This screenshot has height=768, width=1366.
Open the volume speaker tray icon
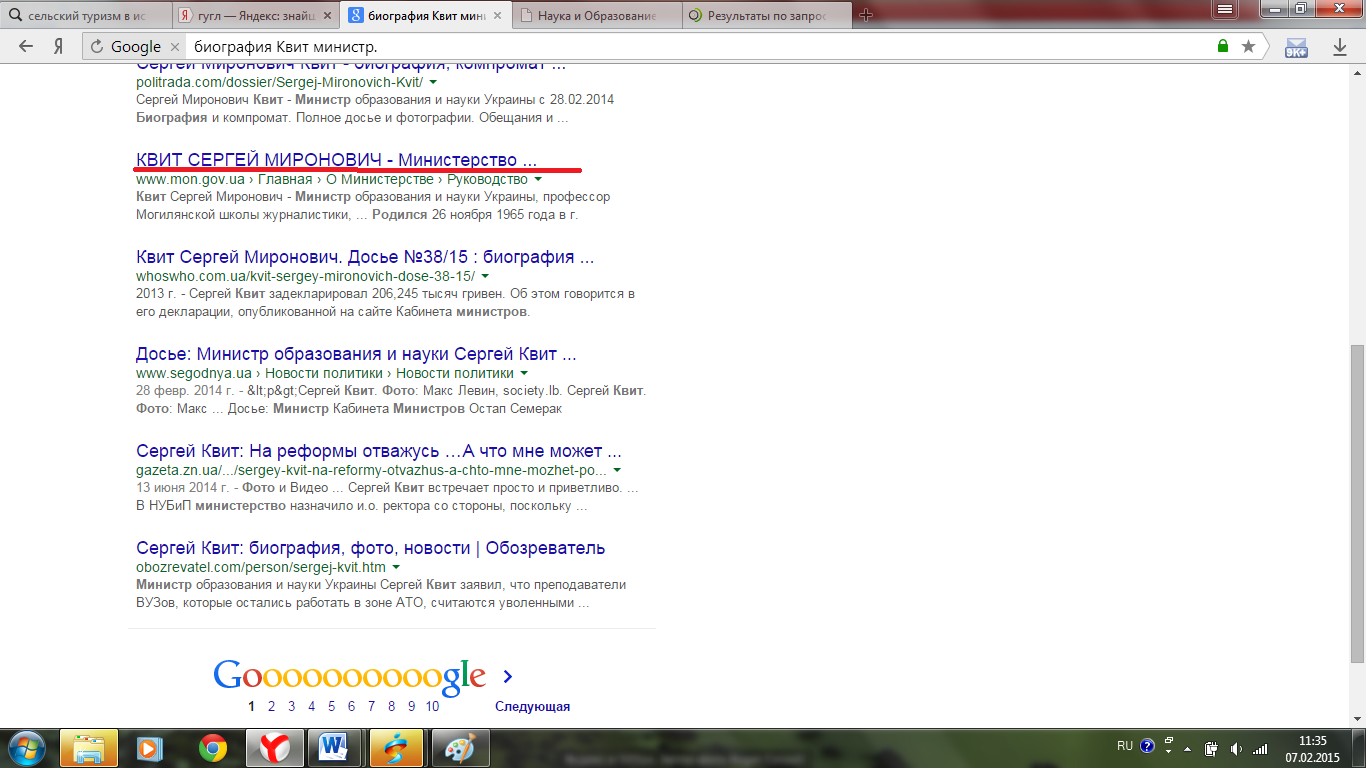(1236, 748)
